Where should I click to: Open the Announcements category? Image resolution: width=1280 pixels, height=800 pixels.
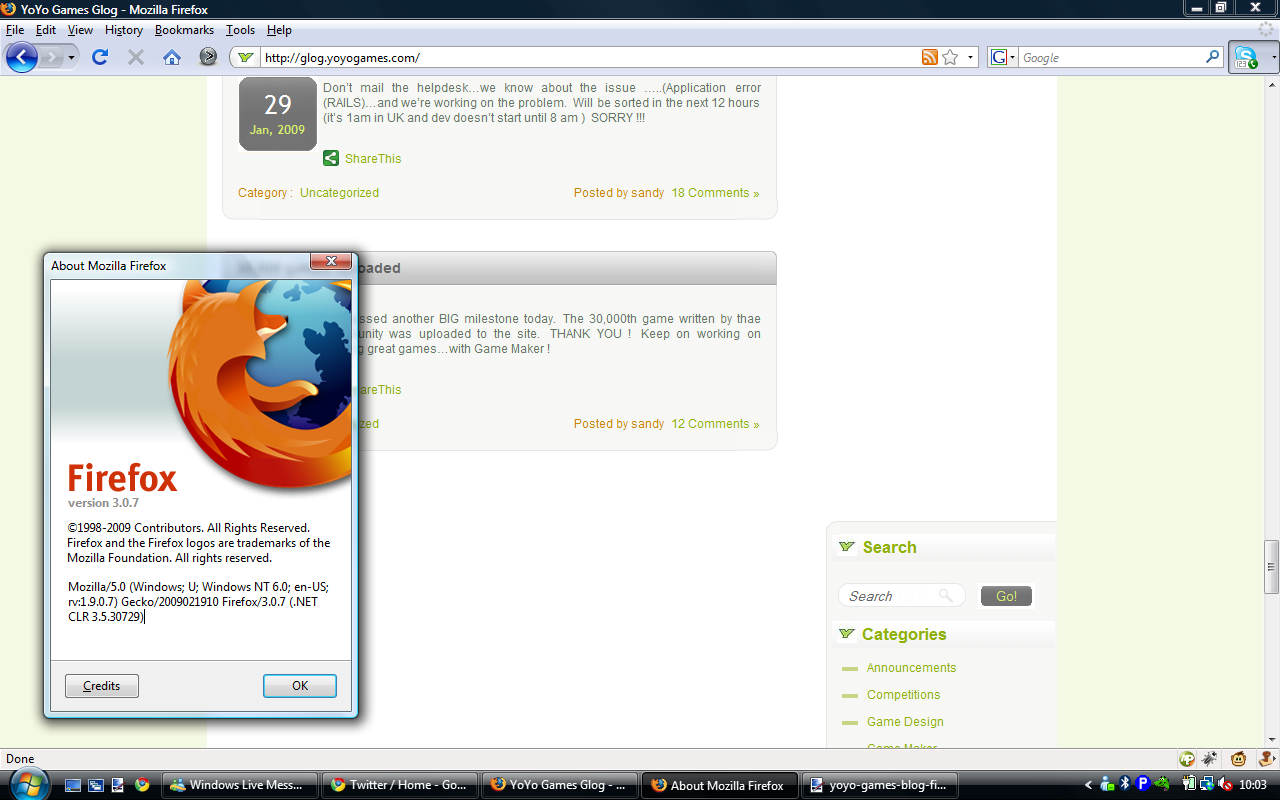click(x=911, y=668)
